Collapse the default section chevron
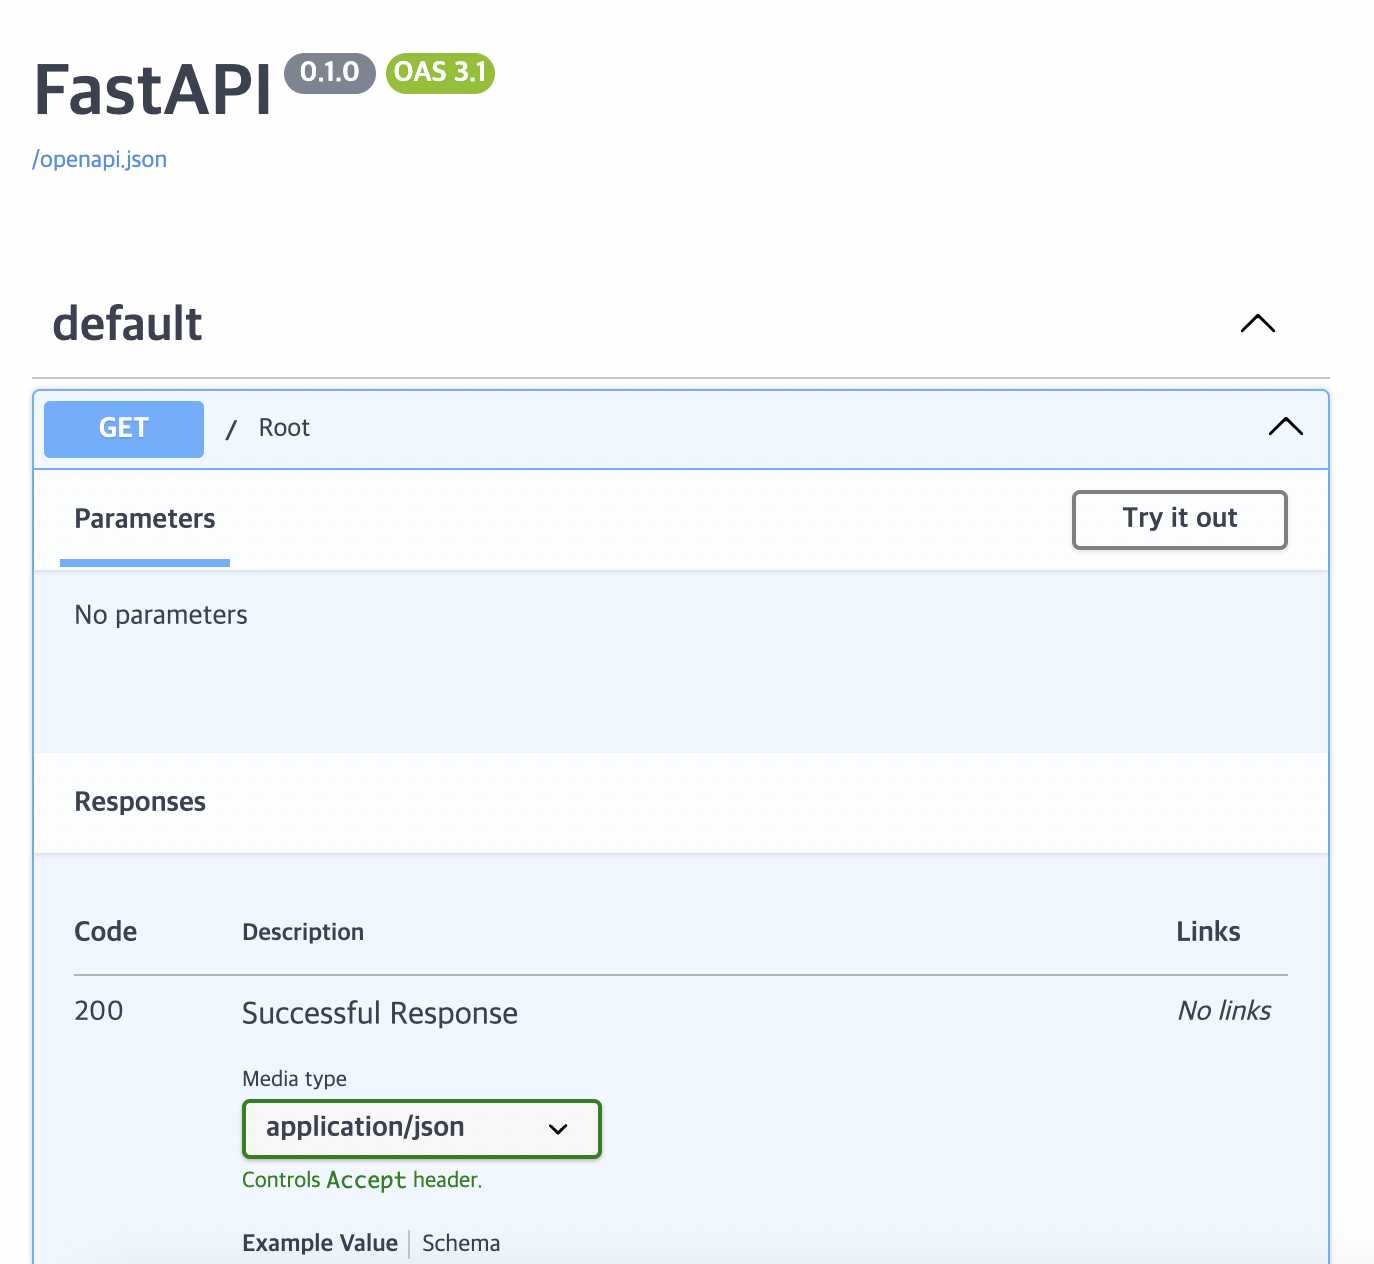 pyautogui.click(x=1257, y=324)
